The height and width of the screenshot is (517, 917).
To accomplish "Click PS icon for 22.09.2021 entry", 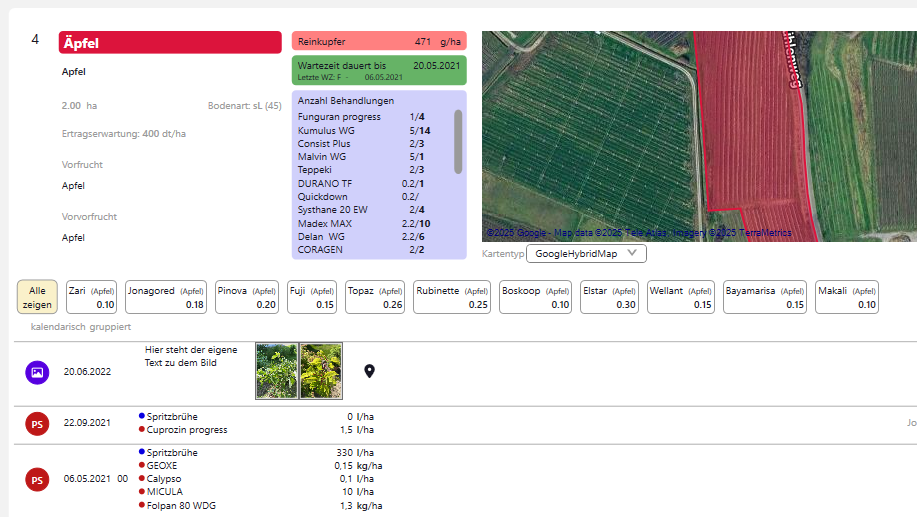I will [37, 424].
